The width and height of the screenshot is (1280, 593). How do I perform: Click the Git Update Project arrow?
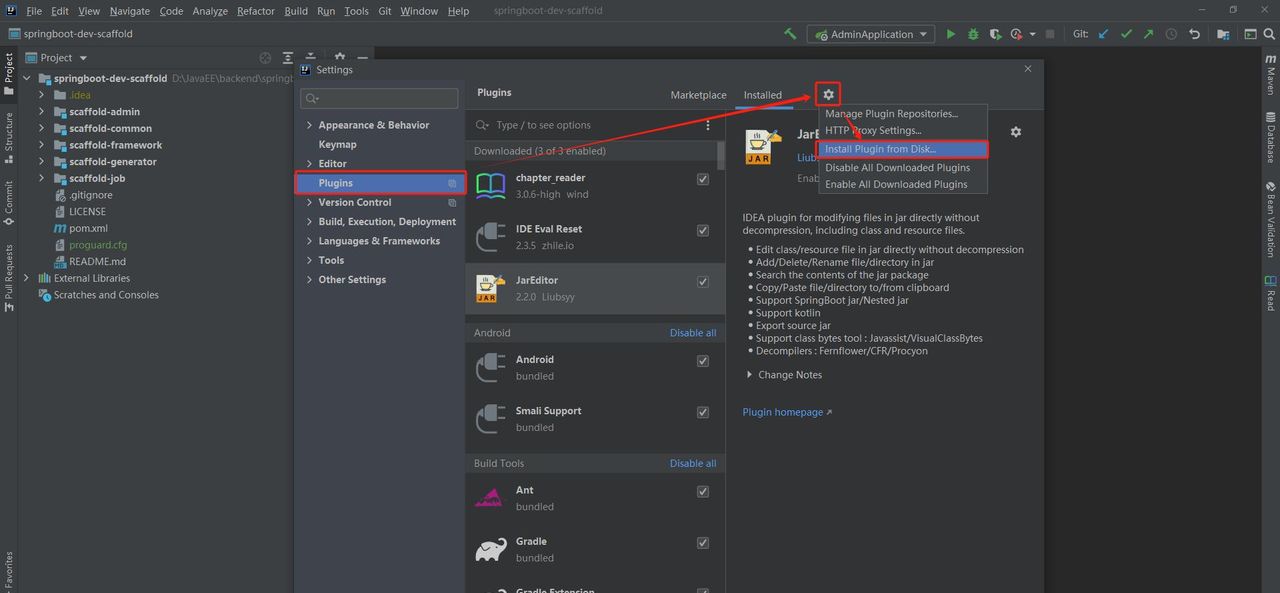1104,34
